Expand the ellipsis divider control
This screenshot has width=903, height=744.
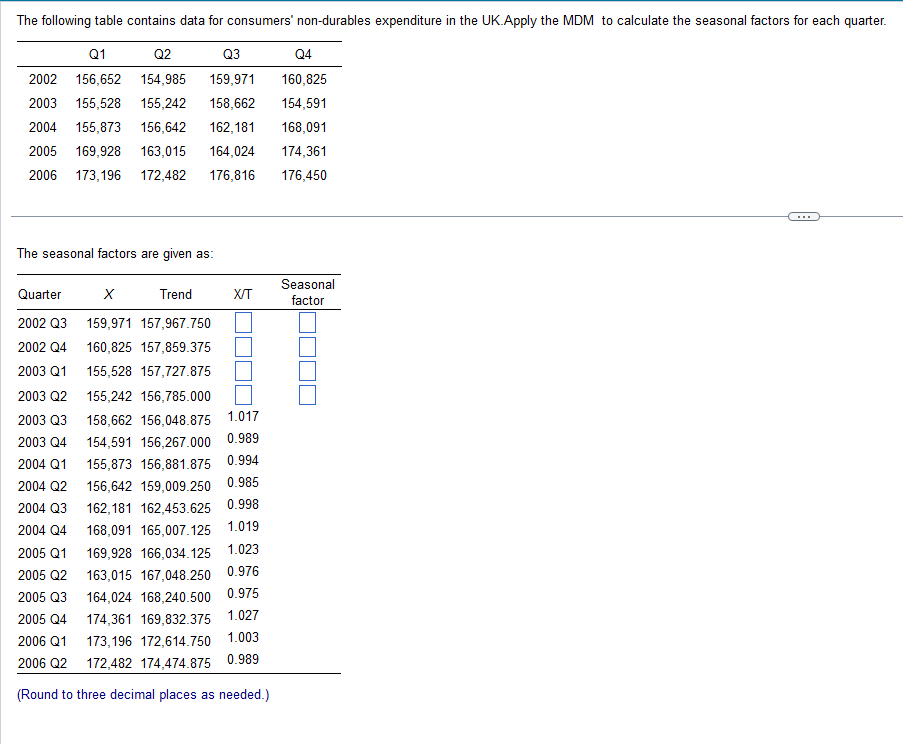803,215
